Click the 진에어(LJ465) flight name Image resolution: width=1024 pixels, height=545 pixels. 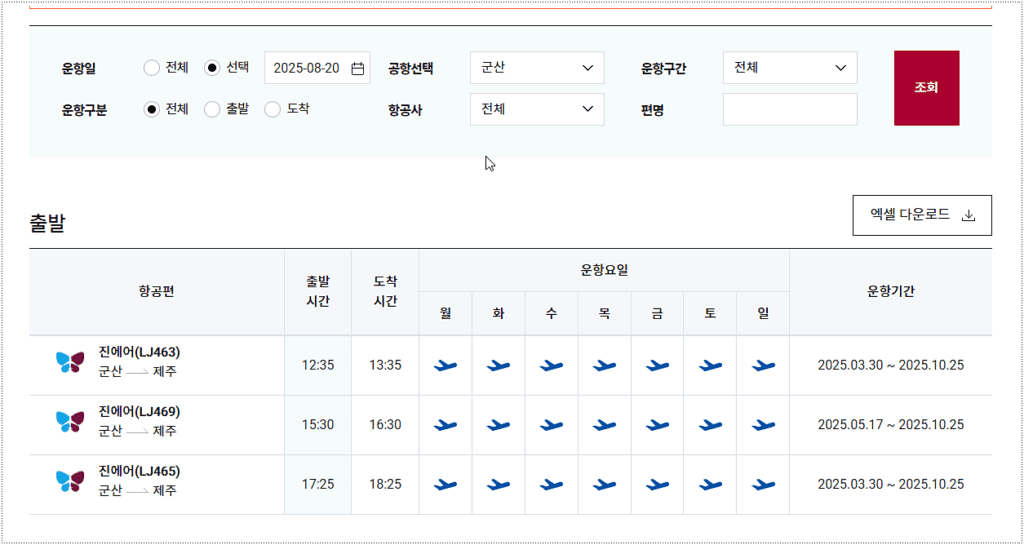[139, 471]
